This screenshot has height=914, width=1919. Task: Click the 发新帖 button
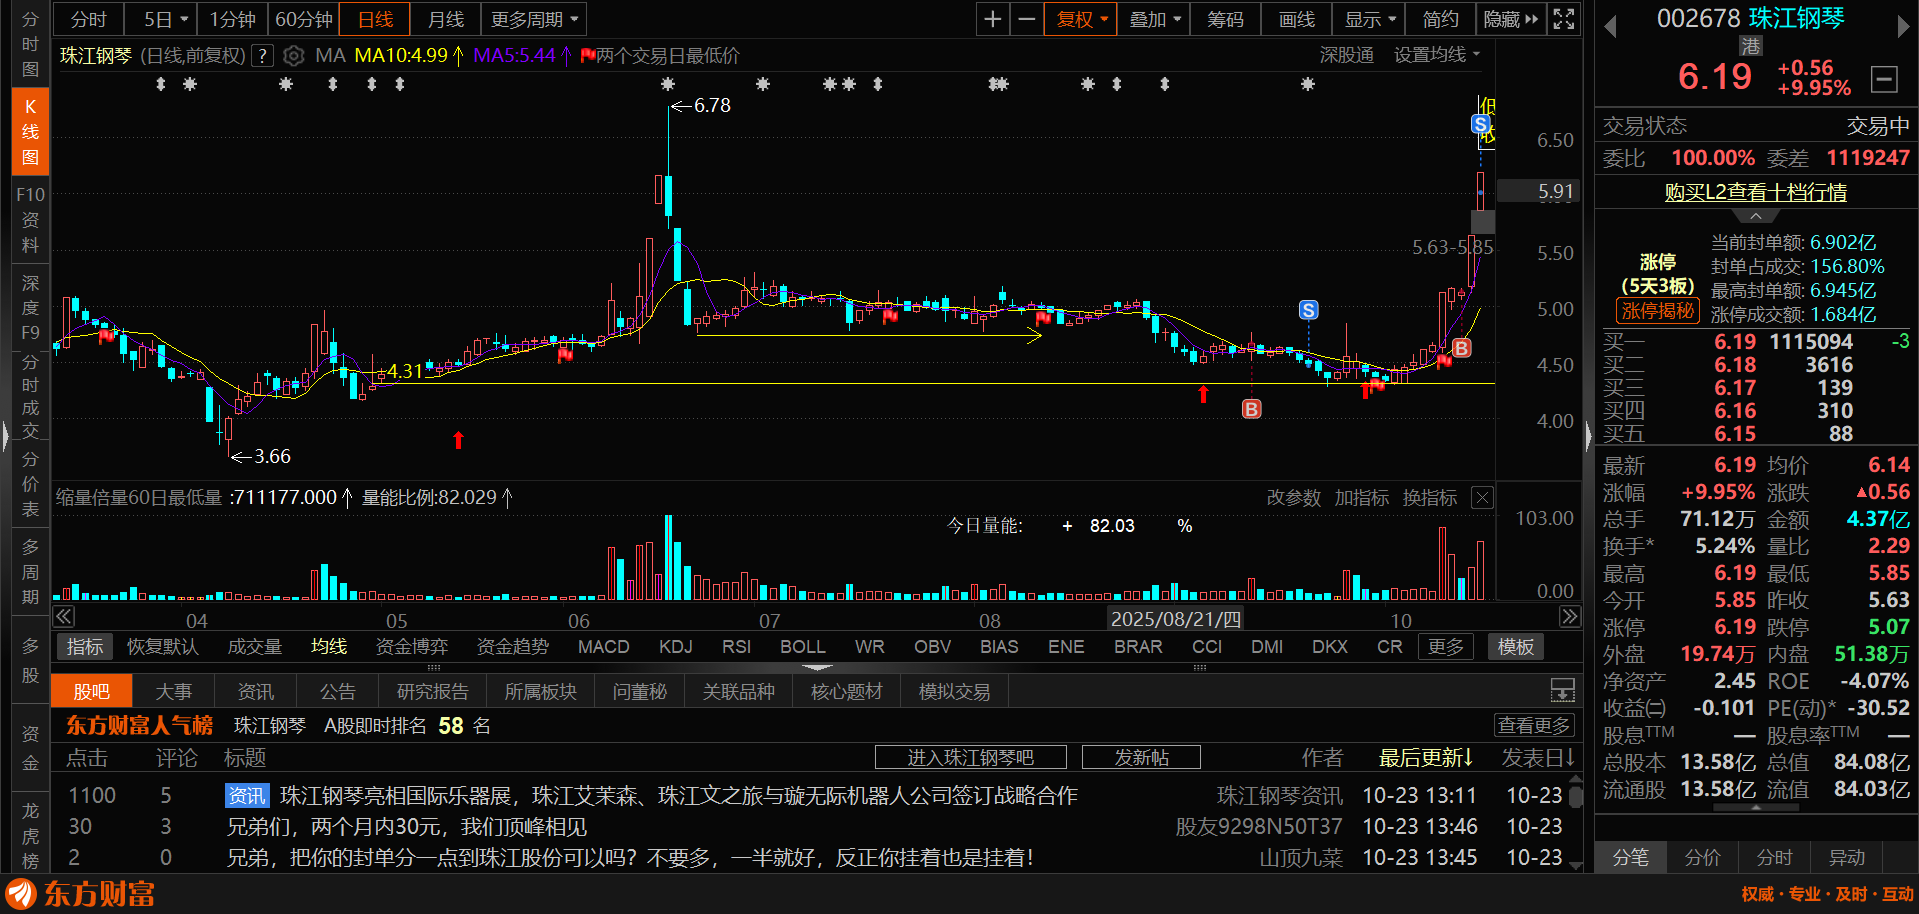tap(1141, 757)
